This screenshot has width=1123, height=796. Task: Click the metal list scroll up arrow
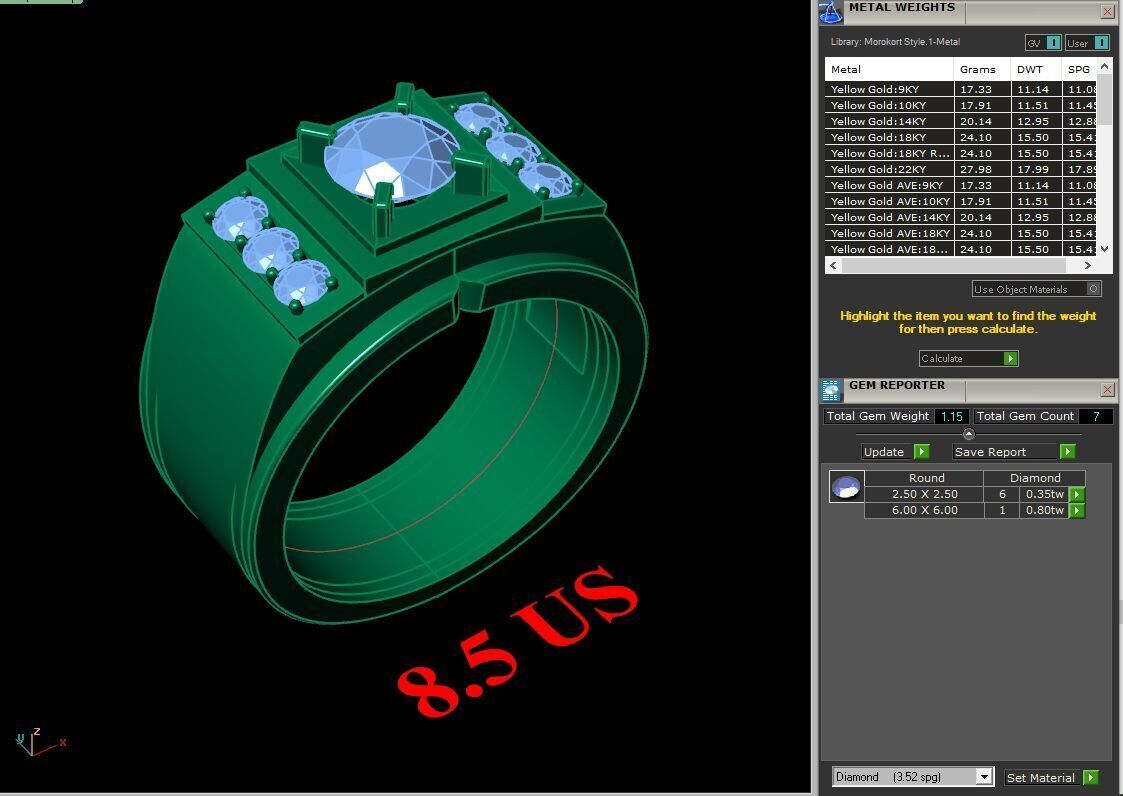[x=1104, y=66]
